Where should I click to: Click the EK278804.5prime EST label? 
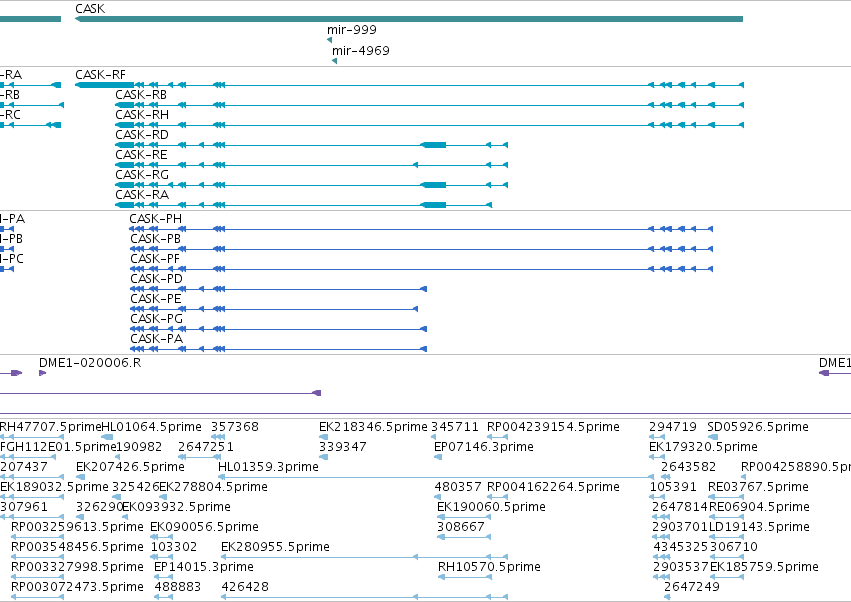tap(213, 487)
